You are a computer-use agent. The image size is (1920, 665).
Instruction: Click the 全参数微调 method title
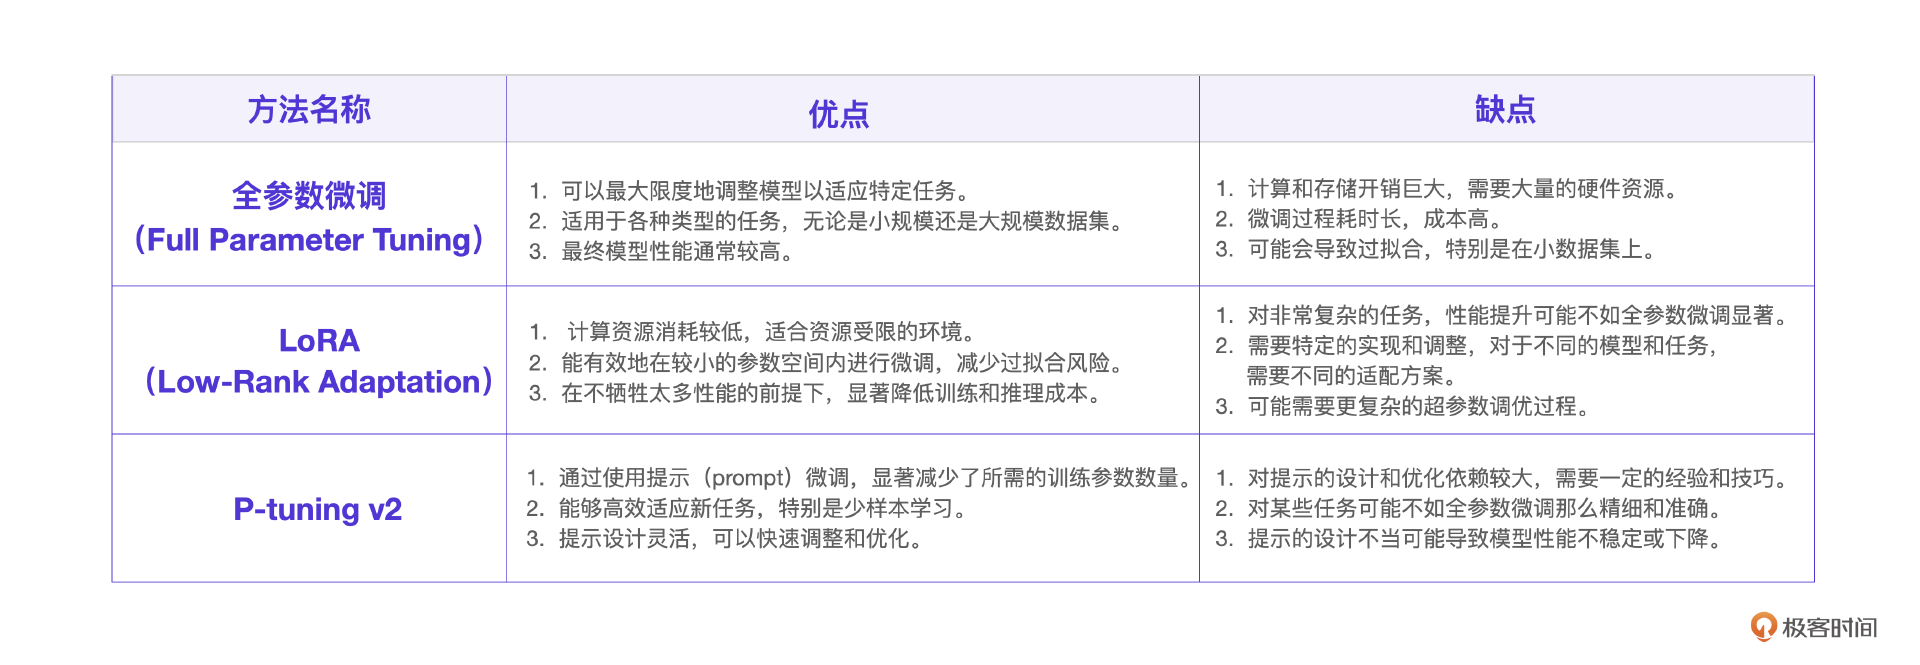pos(309,195)
